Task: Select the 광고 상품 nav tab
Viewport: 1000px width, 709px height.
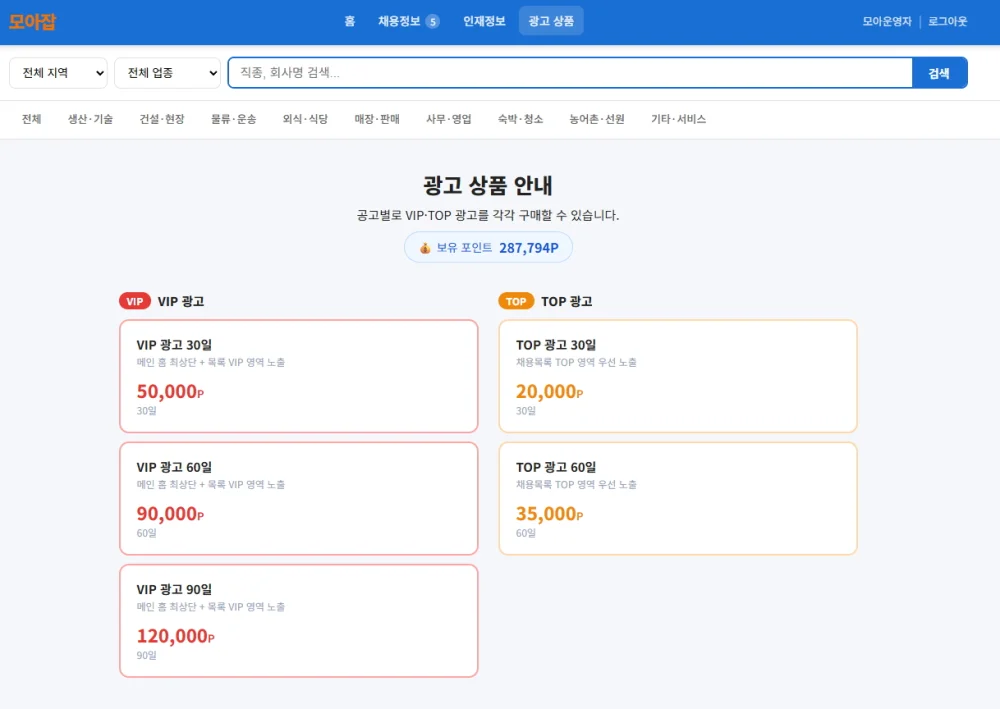Action: click(x=551, y=21)
